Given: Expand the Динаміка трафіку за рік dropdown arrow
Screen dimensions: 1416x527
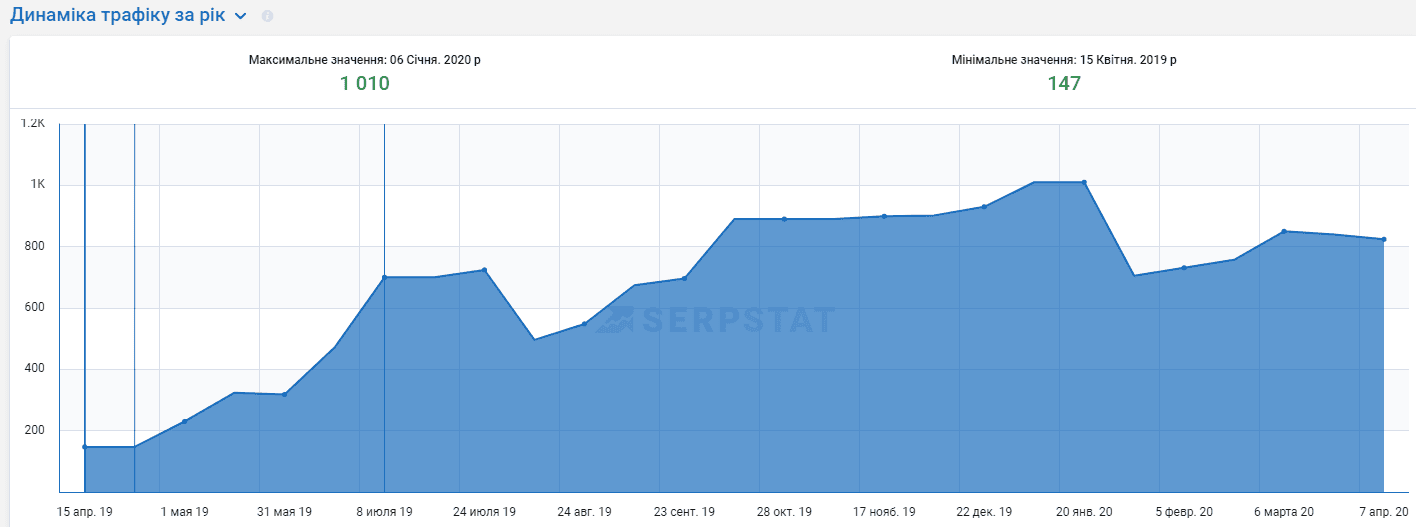Looking at the screenshot, I should pos(240,17).
